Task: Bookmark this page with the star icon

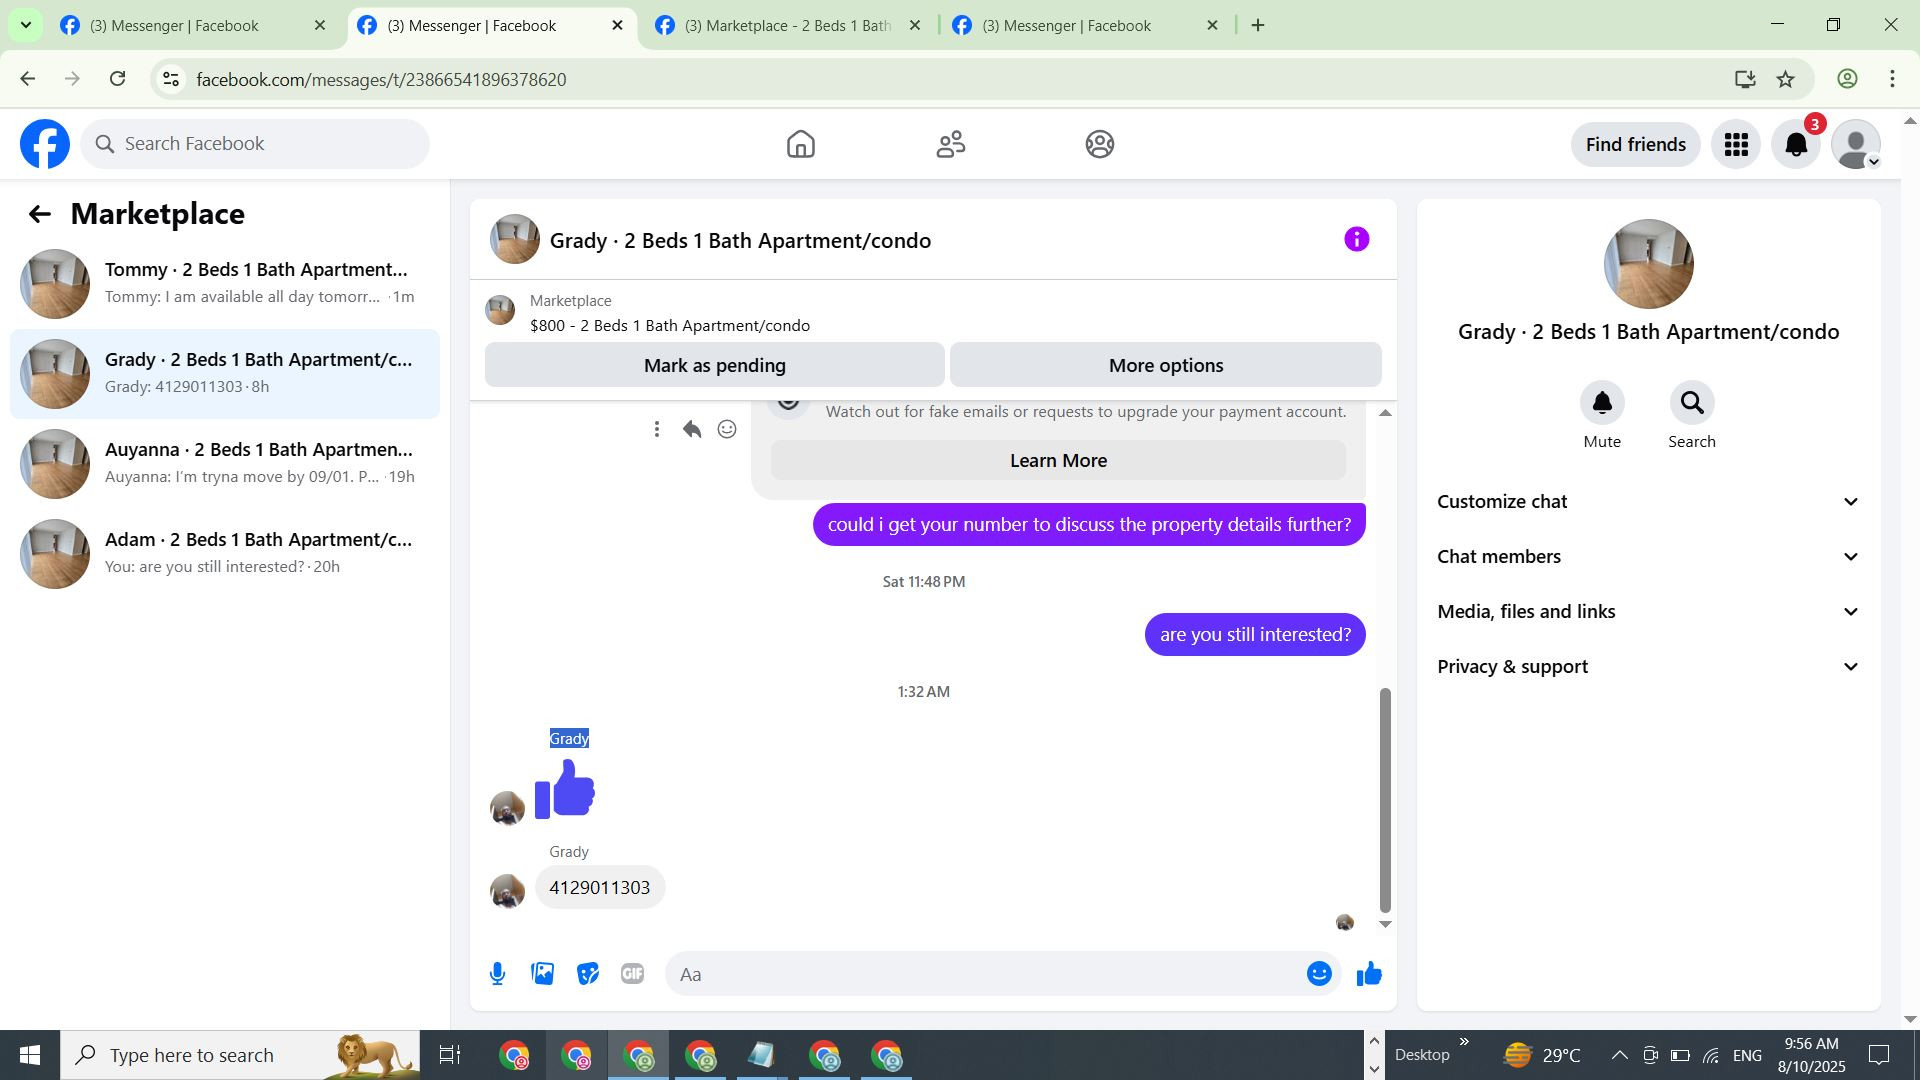Action: (x=1785, y=79)
